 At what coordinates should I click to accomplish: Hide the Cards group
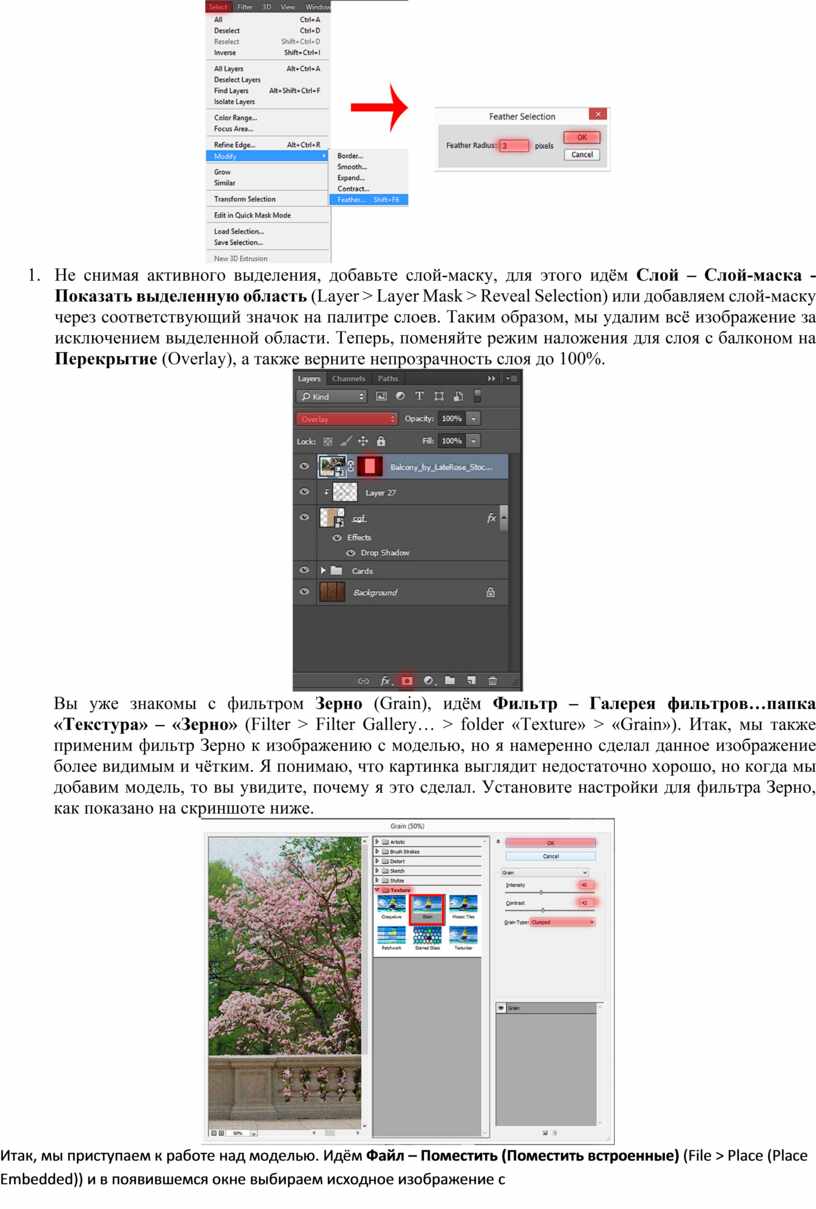pyautogui.click(x=304, y=570)
